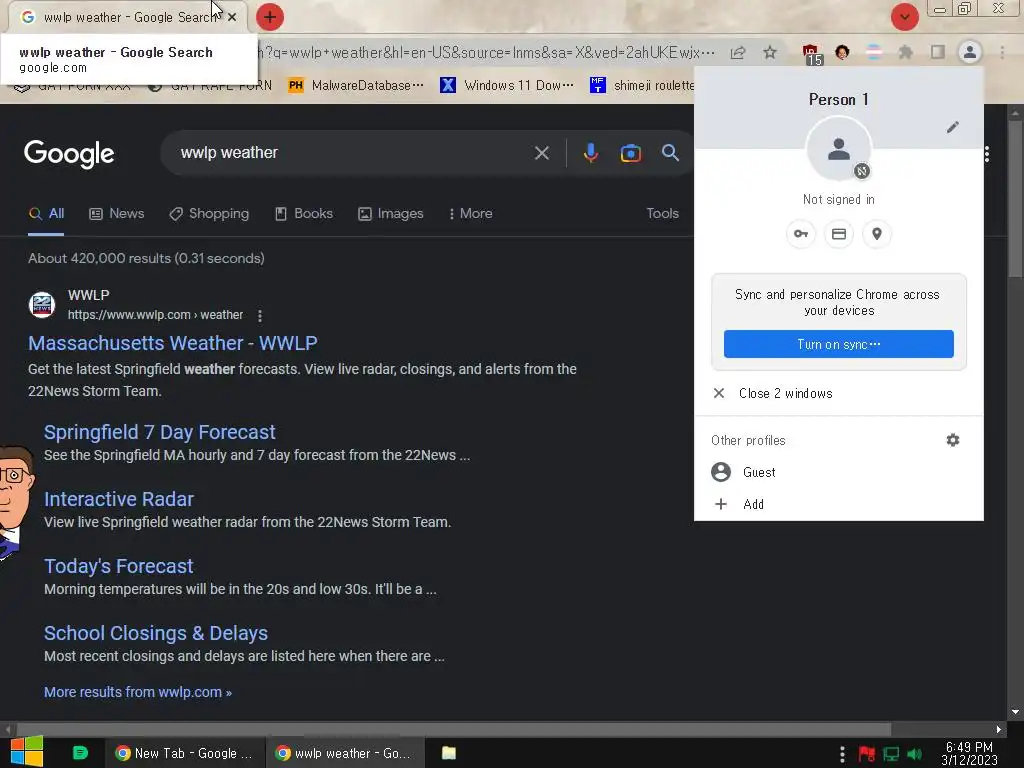Open the WWLP result three-dot options
This screenshot has width=1024, height=768.
260,316
